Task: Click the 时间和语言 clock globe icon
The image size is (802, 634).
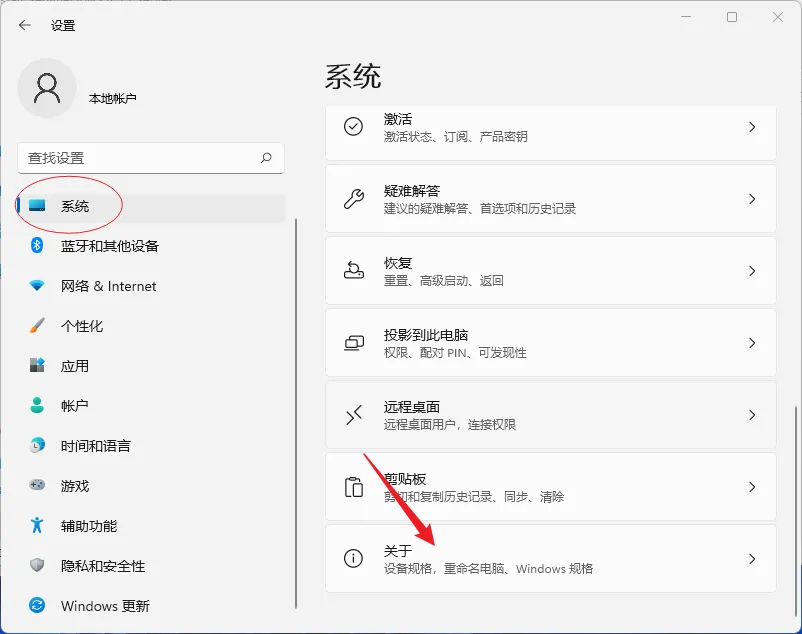Action: [x=37, y=445]
